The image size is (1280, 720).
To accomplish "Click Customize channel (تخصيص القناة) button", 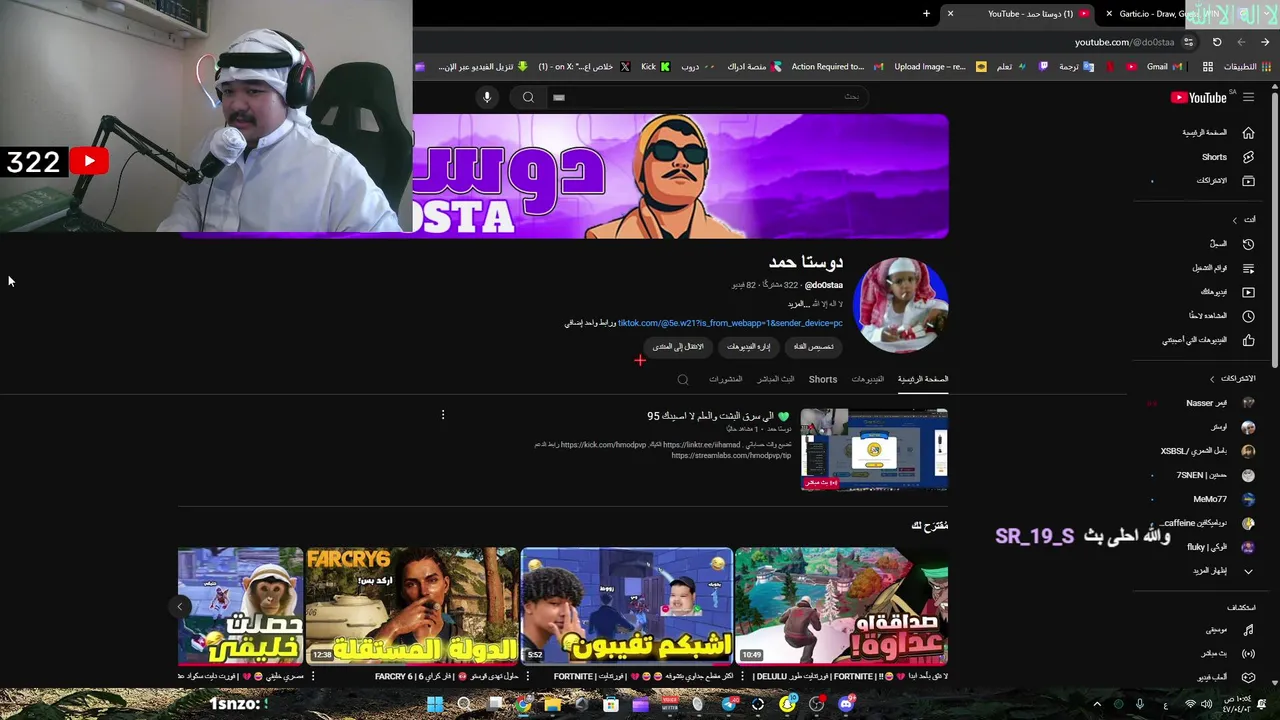I will [814, 347].
